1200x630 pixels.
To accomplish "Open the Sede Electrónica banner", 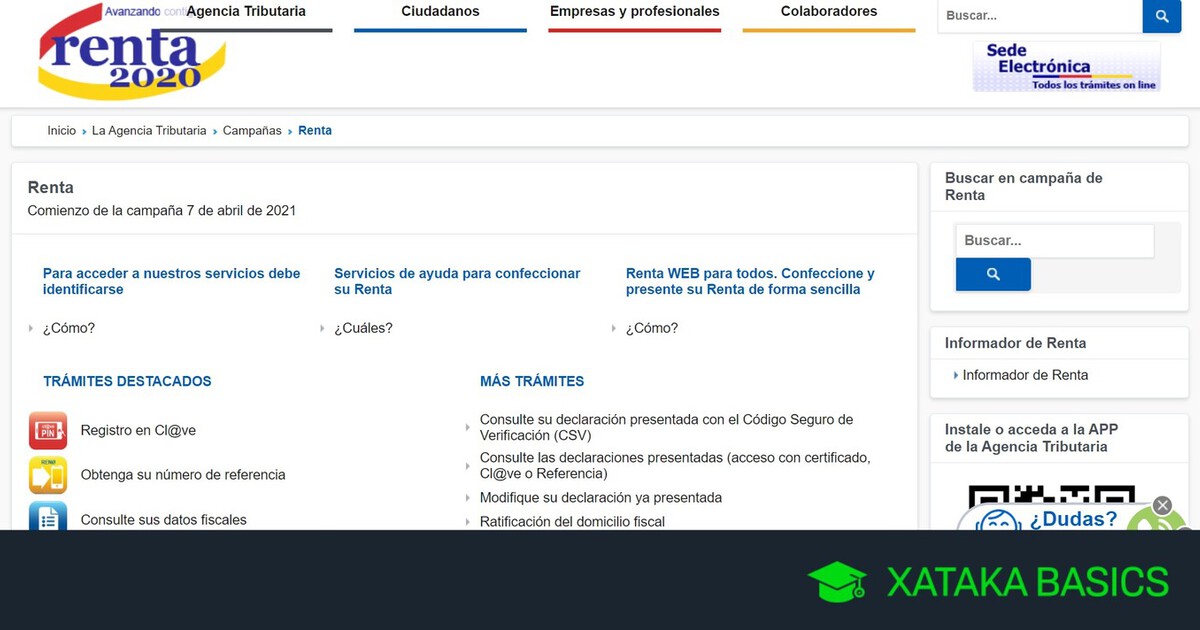I will [x=1066, y=67].
